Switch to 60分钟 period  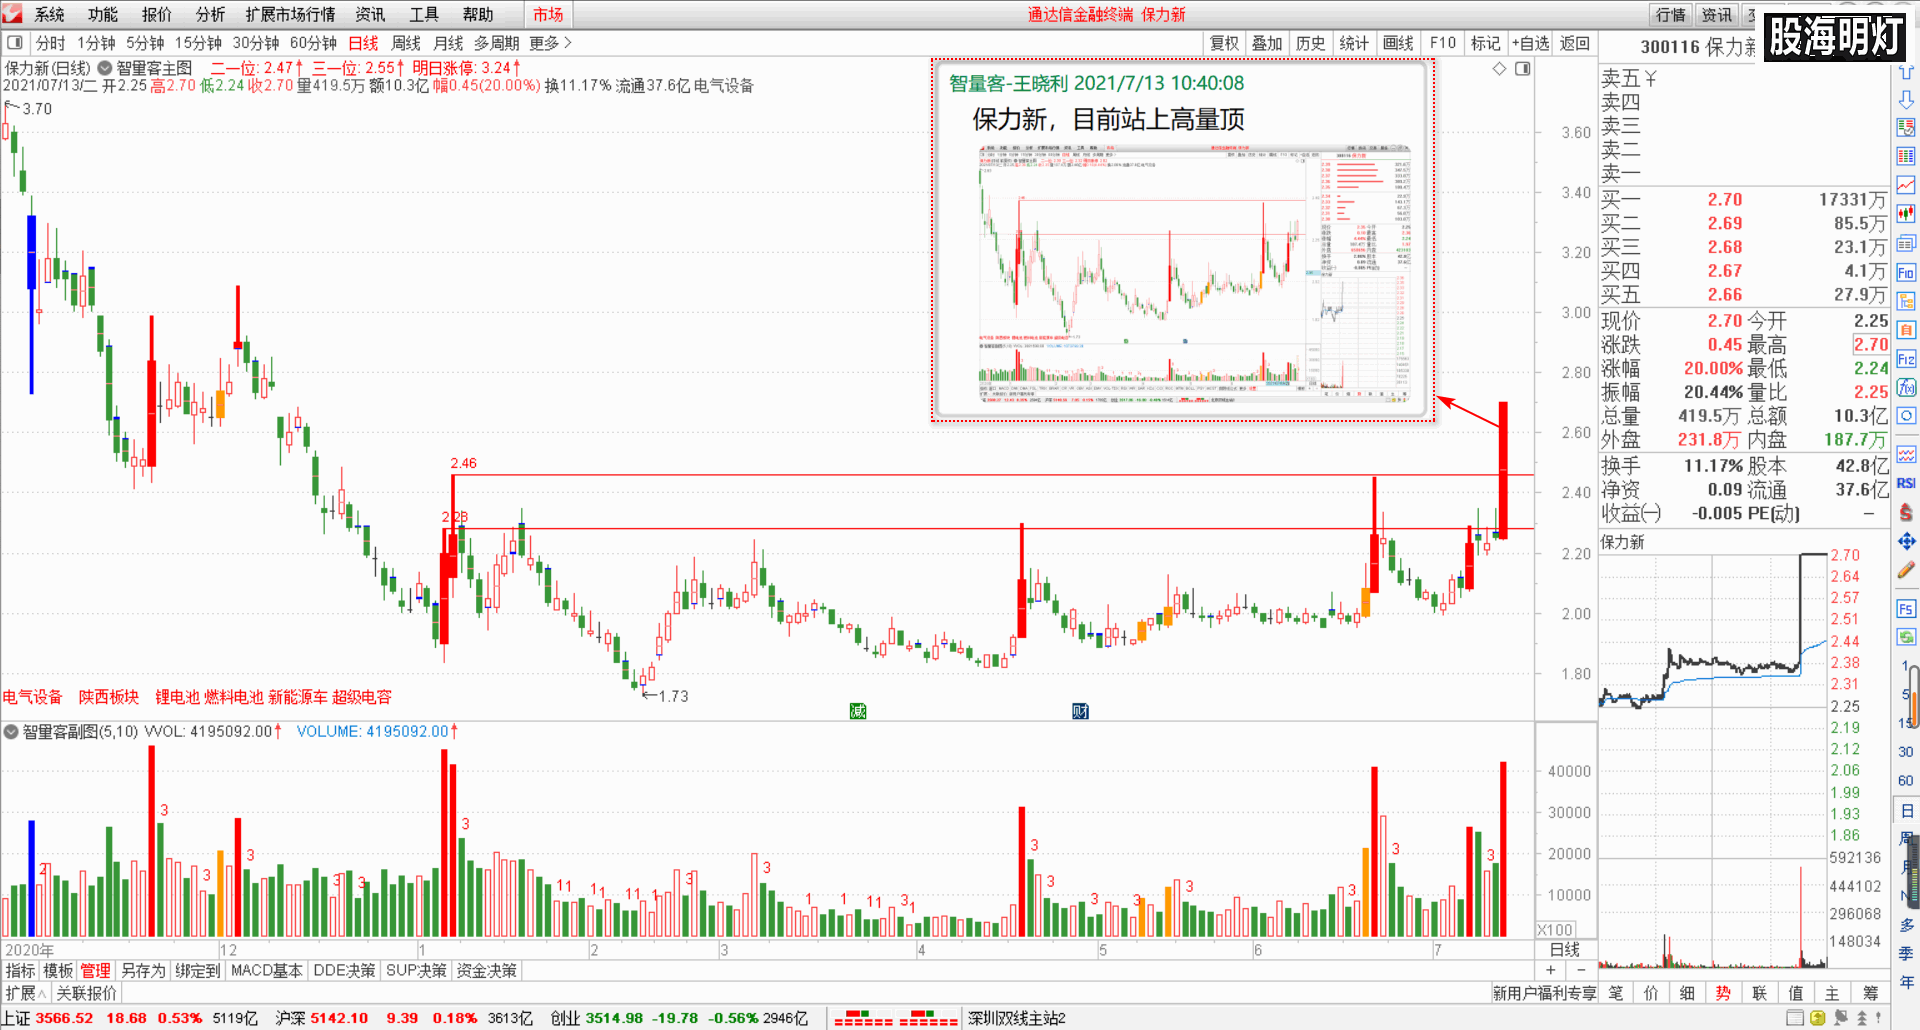[x=313, y=43]
